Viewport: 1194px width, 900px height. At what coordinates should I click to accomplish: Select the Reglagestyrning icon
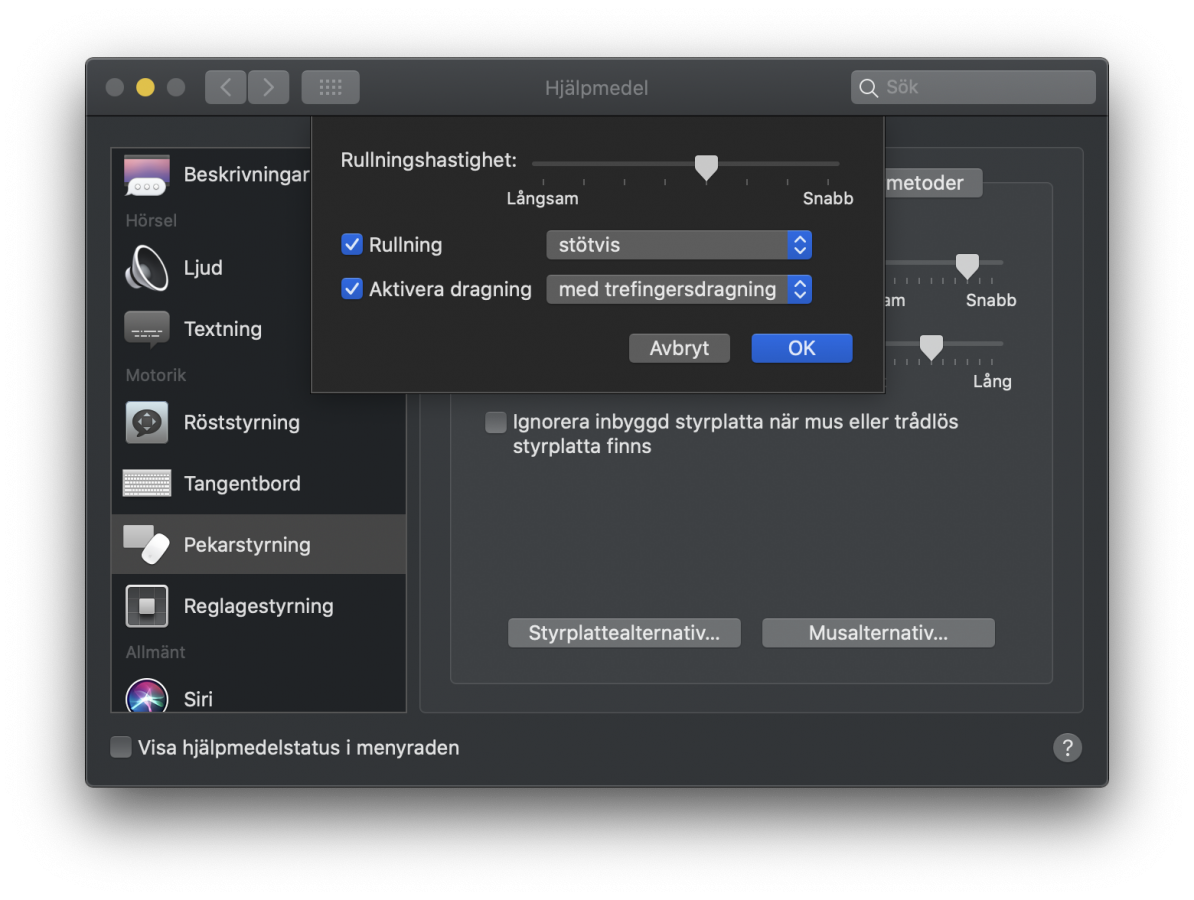pyautogui.click(x=147, y=606)
